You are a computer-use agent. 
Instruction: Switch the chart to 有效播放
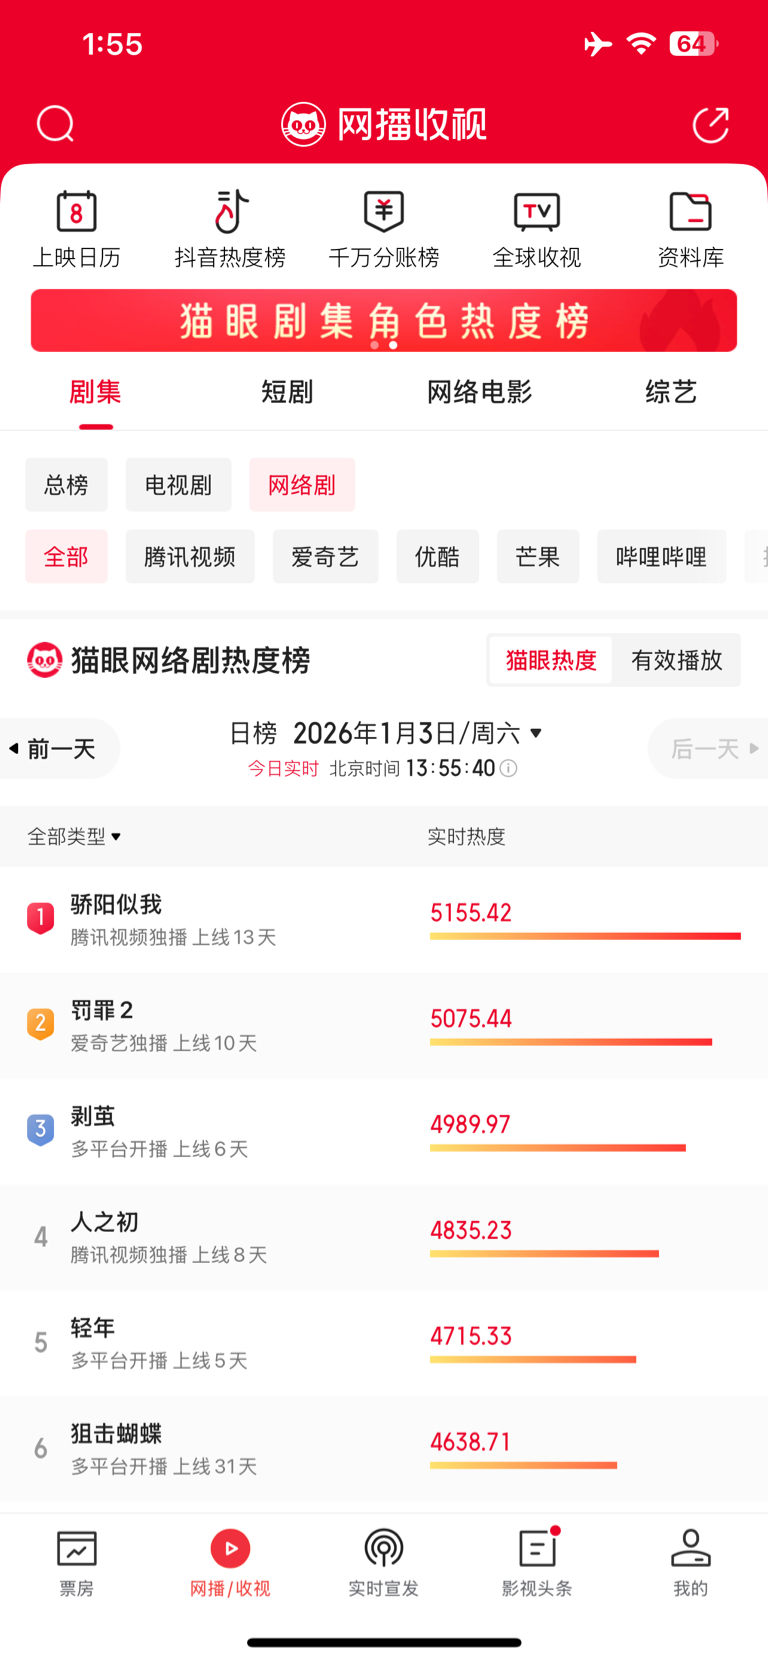677,660
